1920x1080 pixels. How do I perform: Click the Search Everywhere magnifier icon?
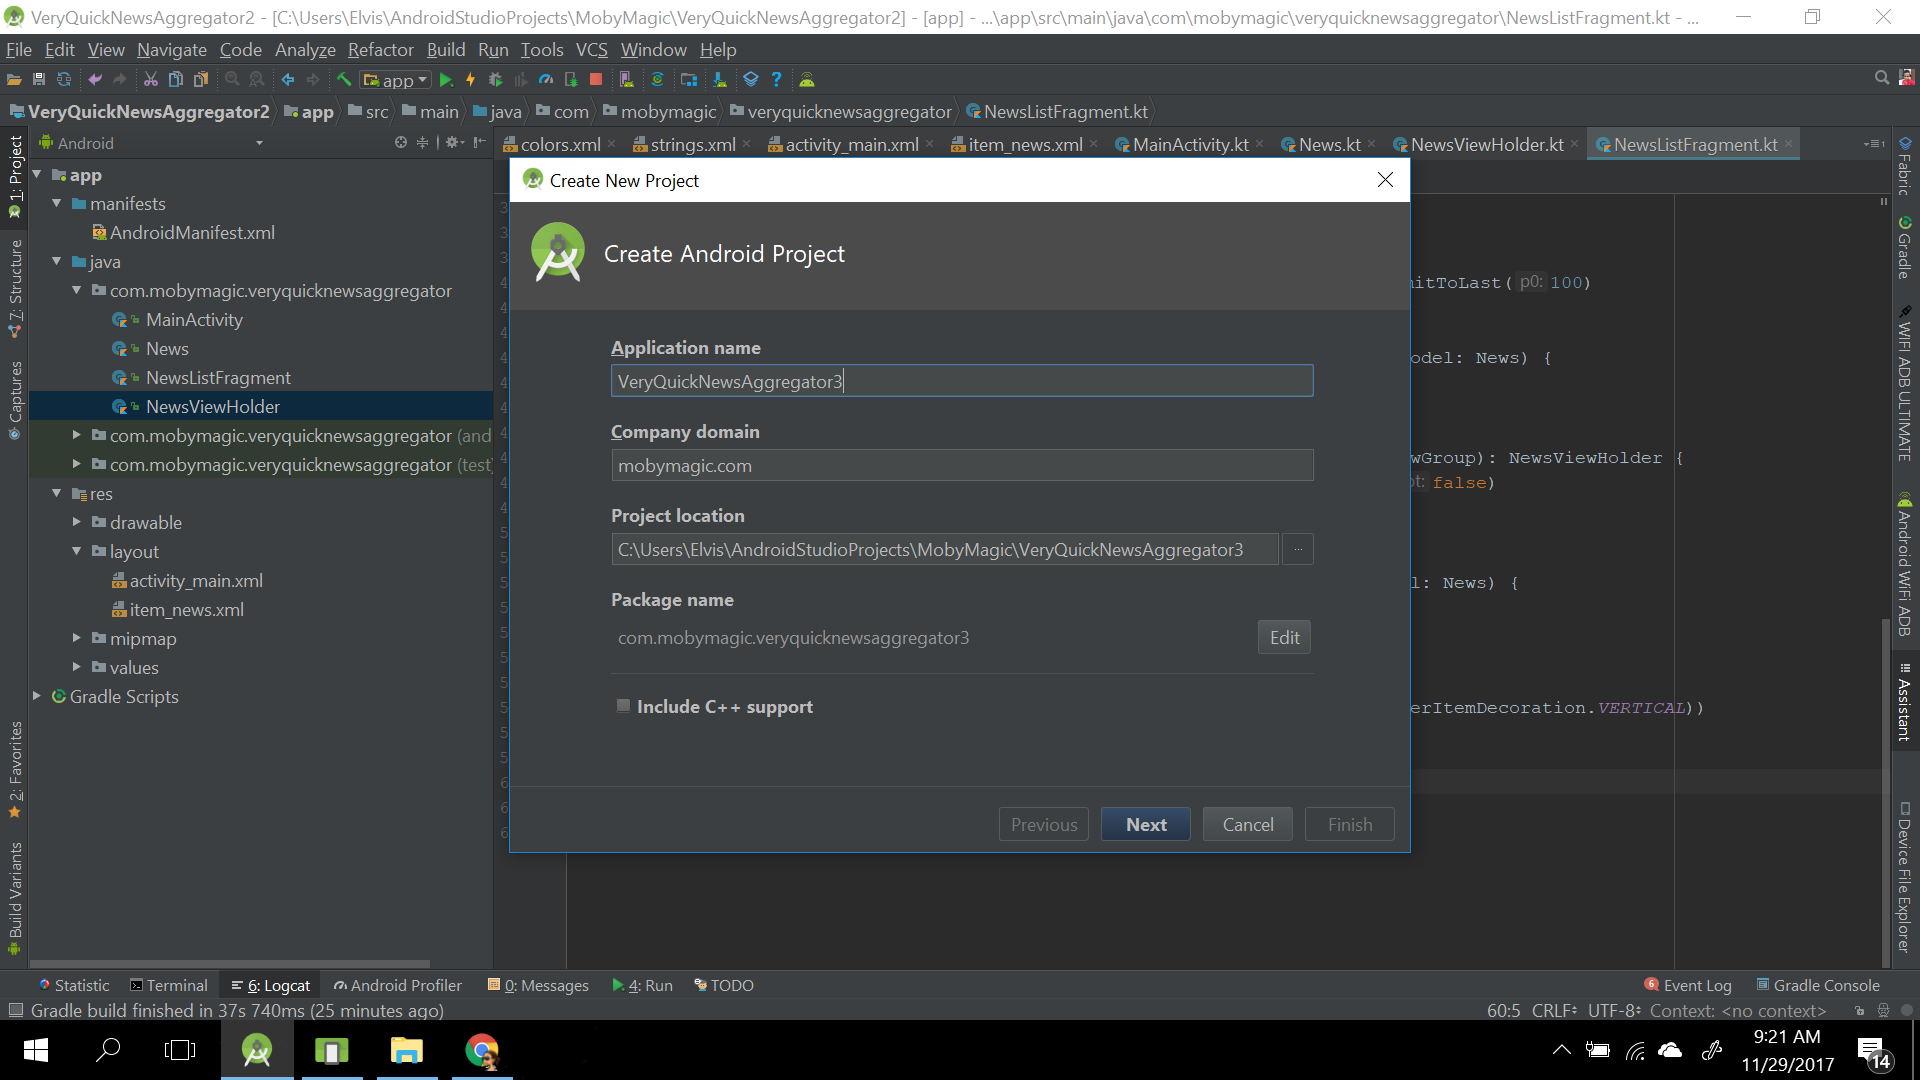[1882, 78]
